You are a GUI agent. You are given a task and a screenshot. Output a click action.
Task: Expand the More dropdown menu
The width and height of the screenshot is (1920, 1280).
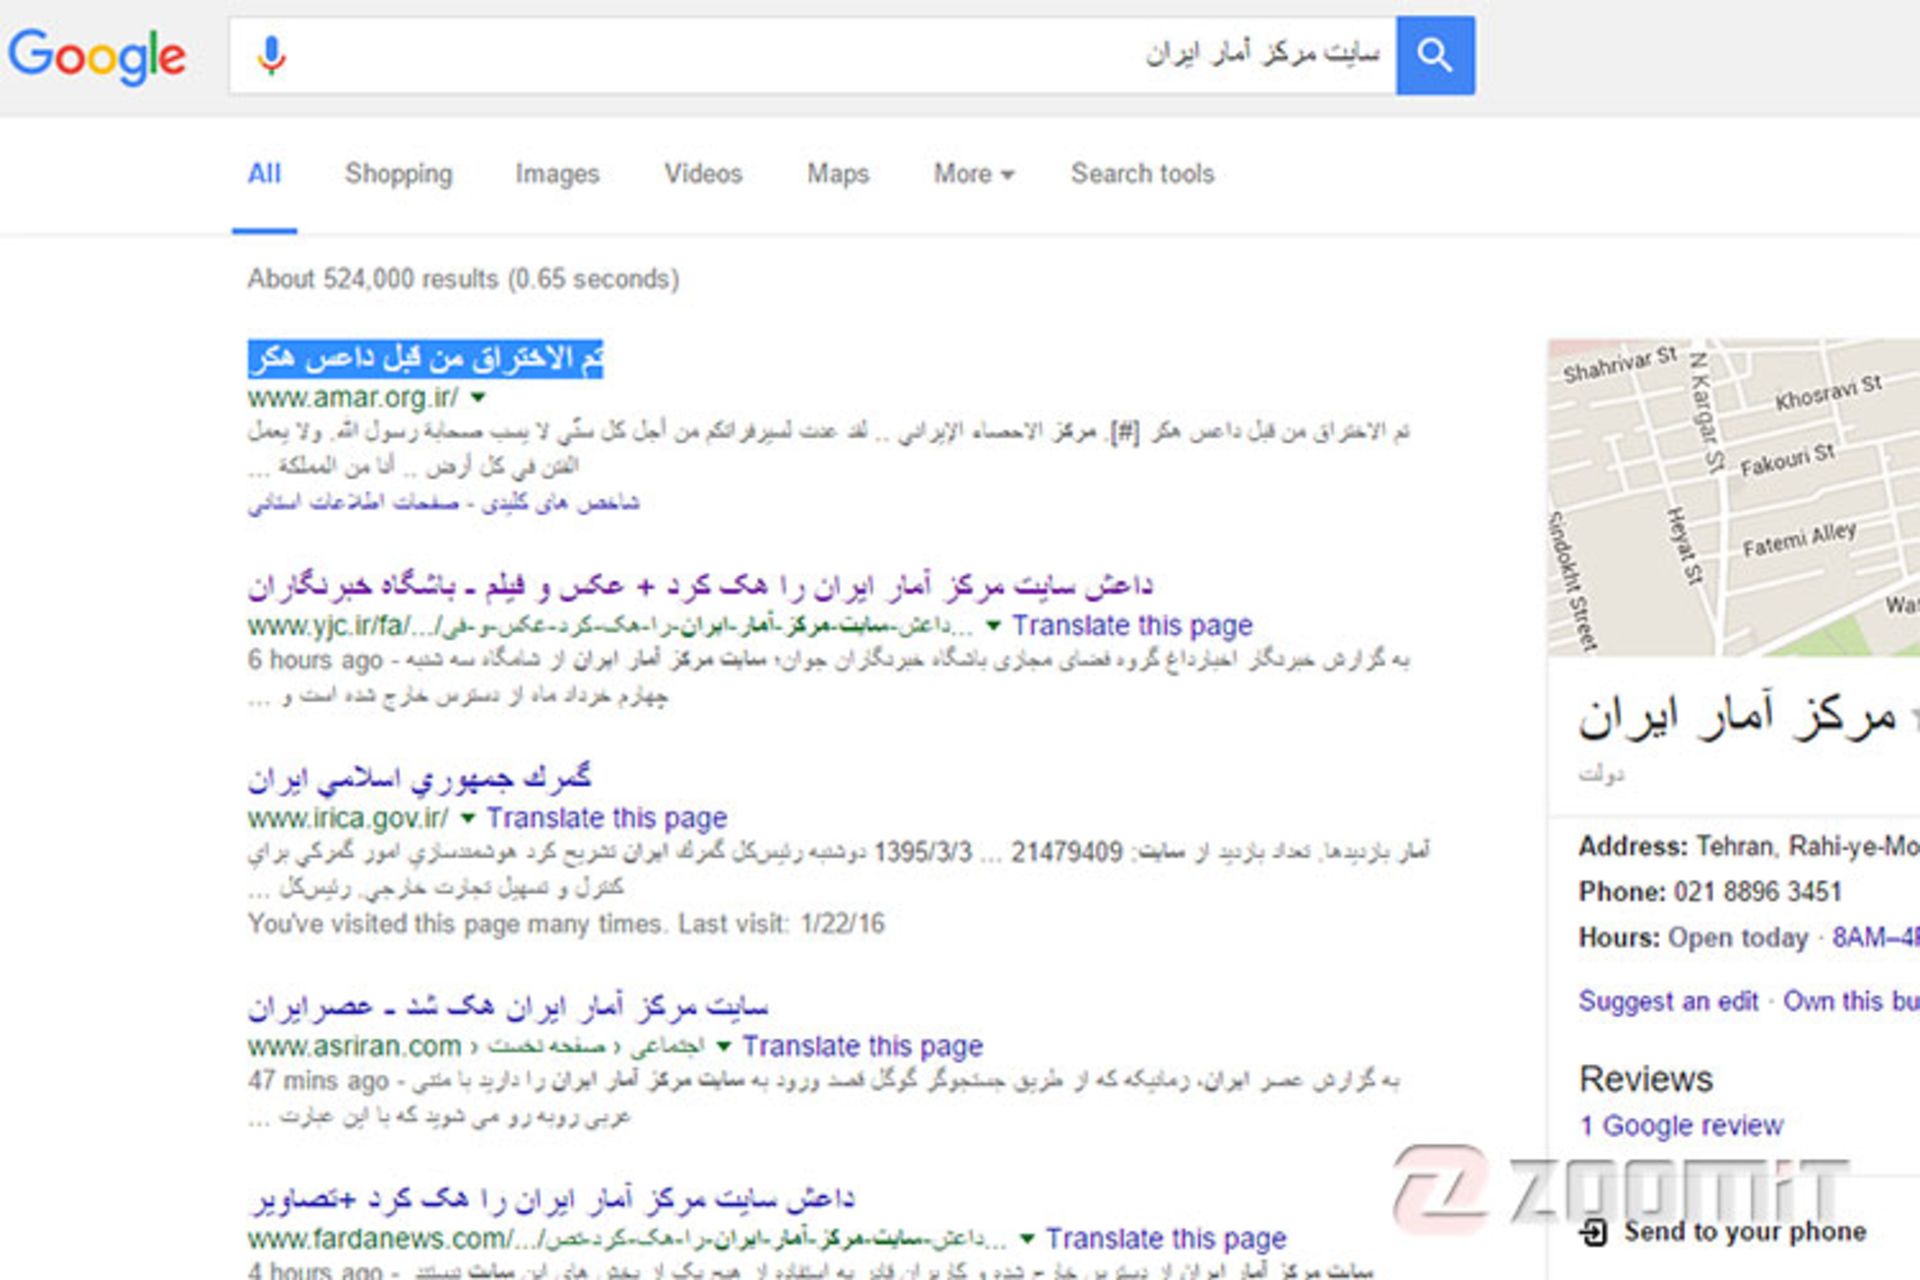[x=974, y=174]
